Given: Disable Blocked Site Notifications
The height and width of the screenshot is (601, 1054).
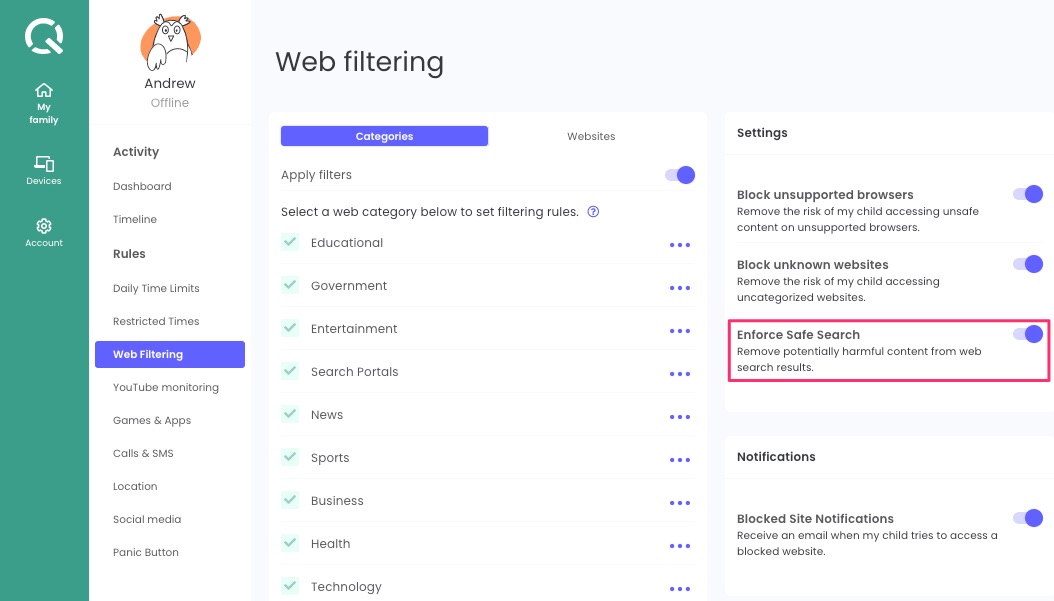Looking at the screenshot, I should 1029,518.
